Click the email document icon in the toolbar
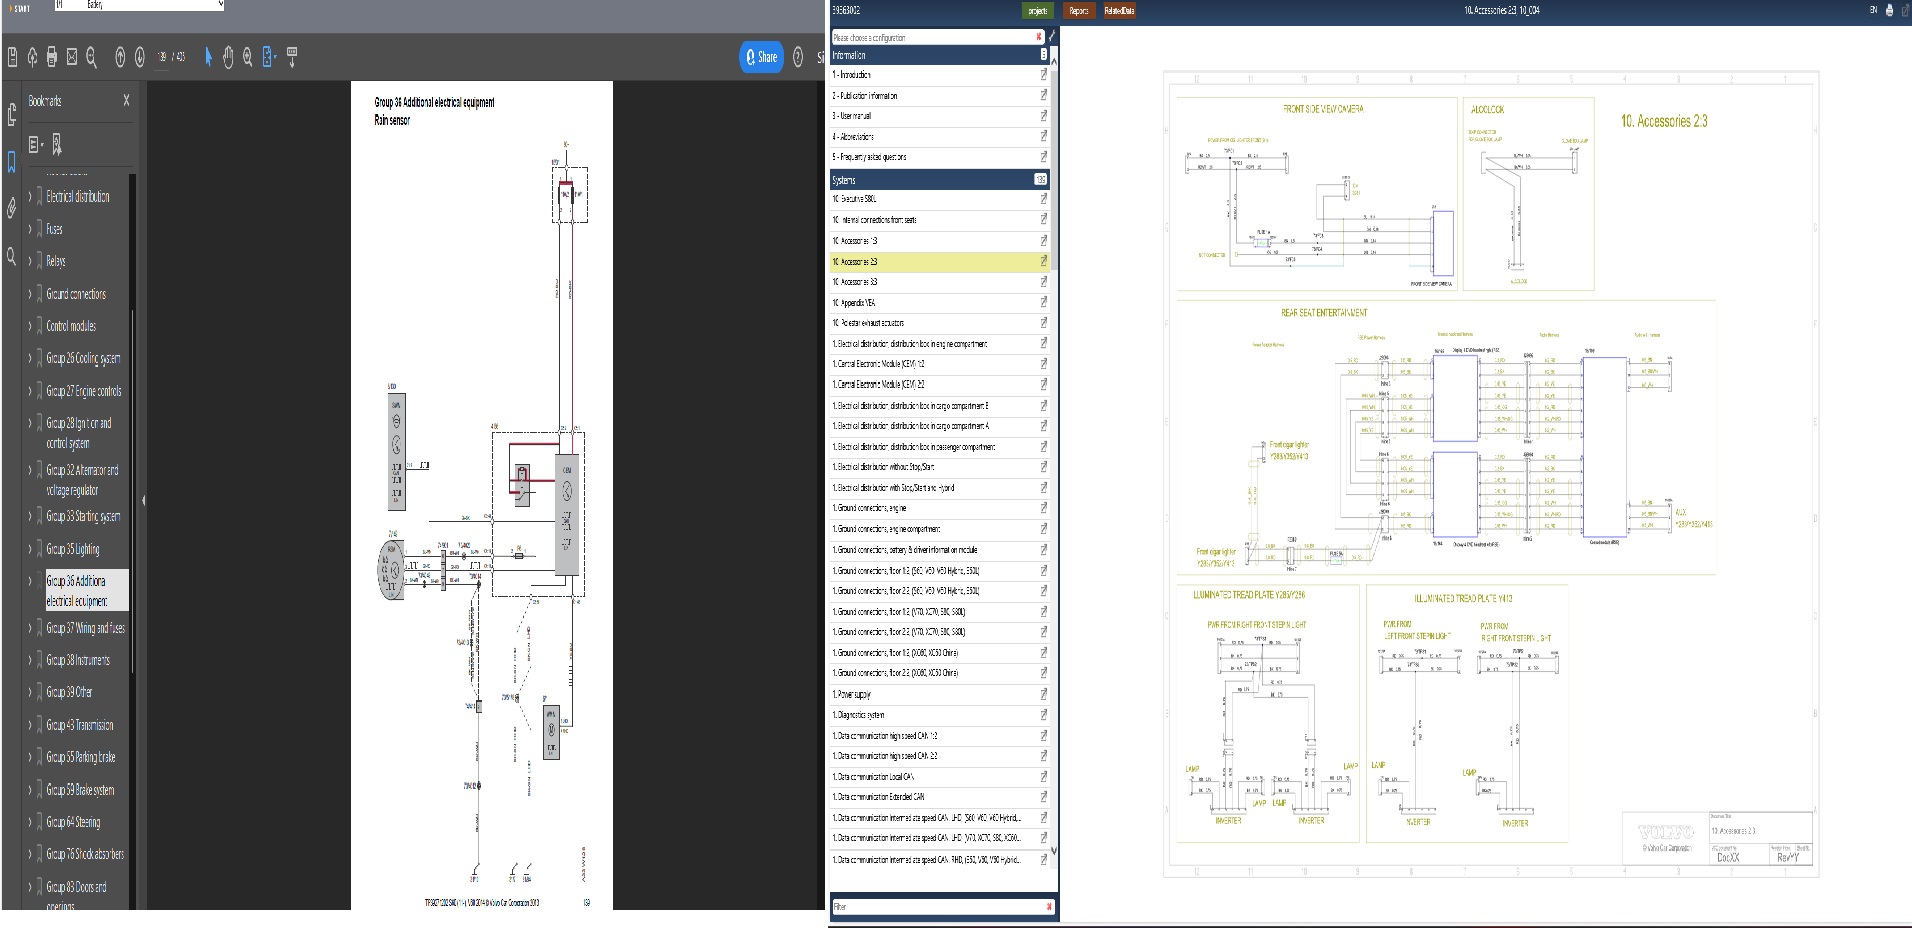 click(x=72, y=57)
